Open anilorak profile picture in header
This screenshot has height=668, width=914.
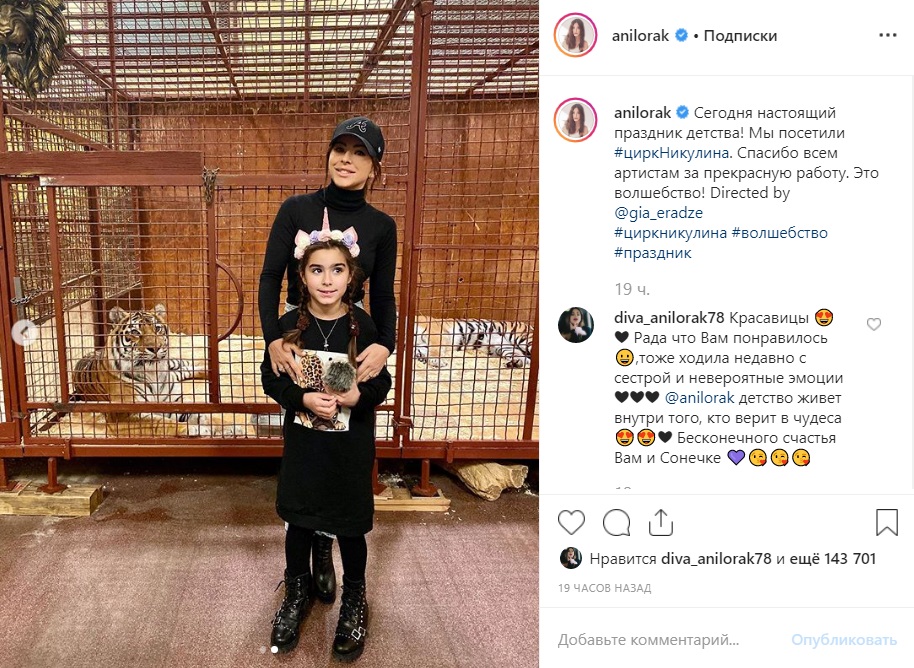[x=575, y=35]
